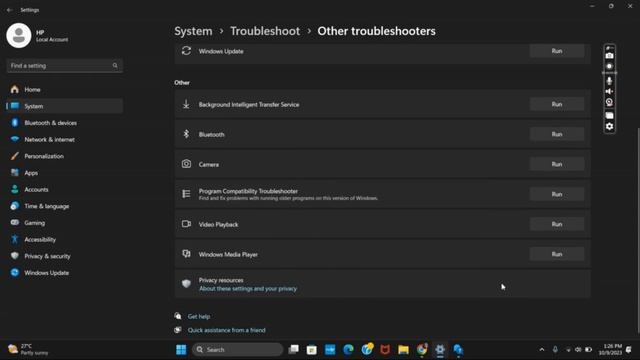
Task: Click the Camera row icon
Action: (x=186, y=164)
